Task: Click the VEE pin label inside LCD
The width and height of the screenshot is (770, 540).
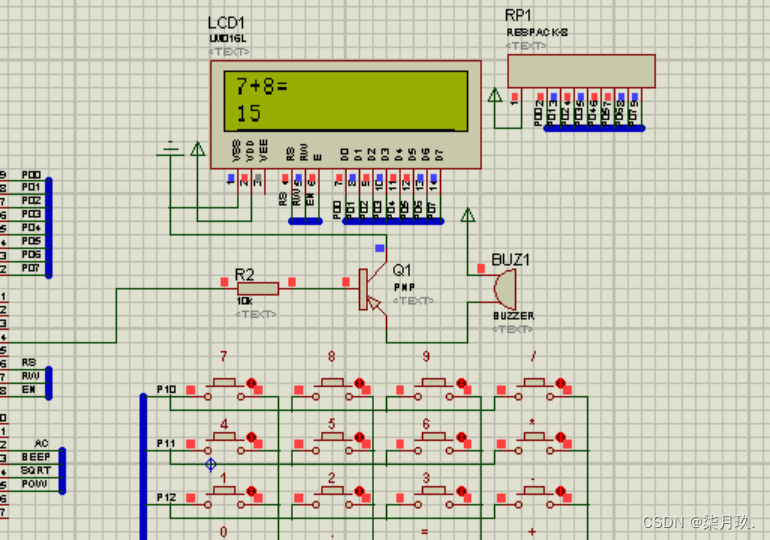Action: point(264,151)
